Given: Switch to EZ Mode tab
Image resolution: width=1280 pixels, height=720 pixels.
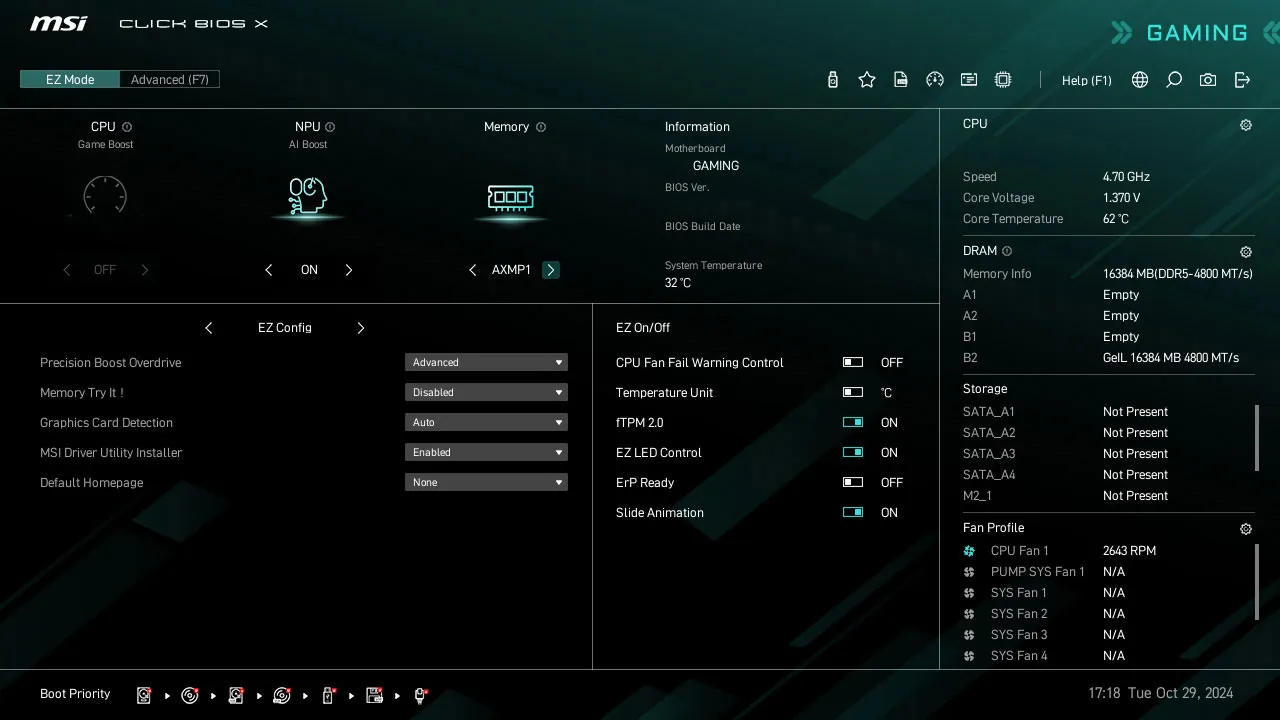Looking at the screenshot, I should click(x=70, y=79).
